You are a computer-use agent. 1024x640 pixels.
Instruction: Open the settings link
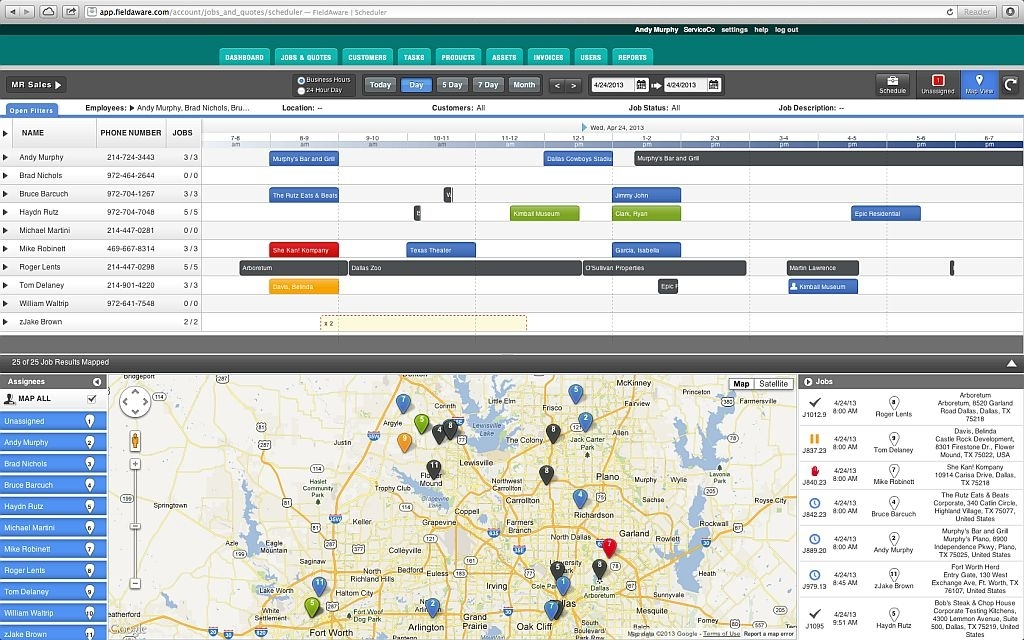[734, 29]
